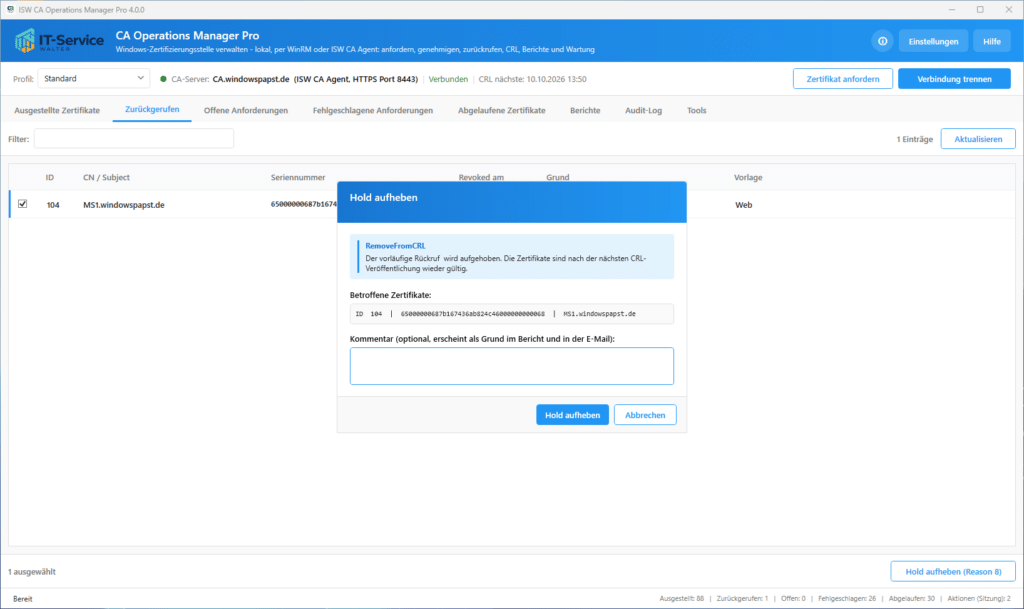The width and height of the screenshot is (1024, 609).
Task: Click the Grund column header
Action: 558,177
